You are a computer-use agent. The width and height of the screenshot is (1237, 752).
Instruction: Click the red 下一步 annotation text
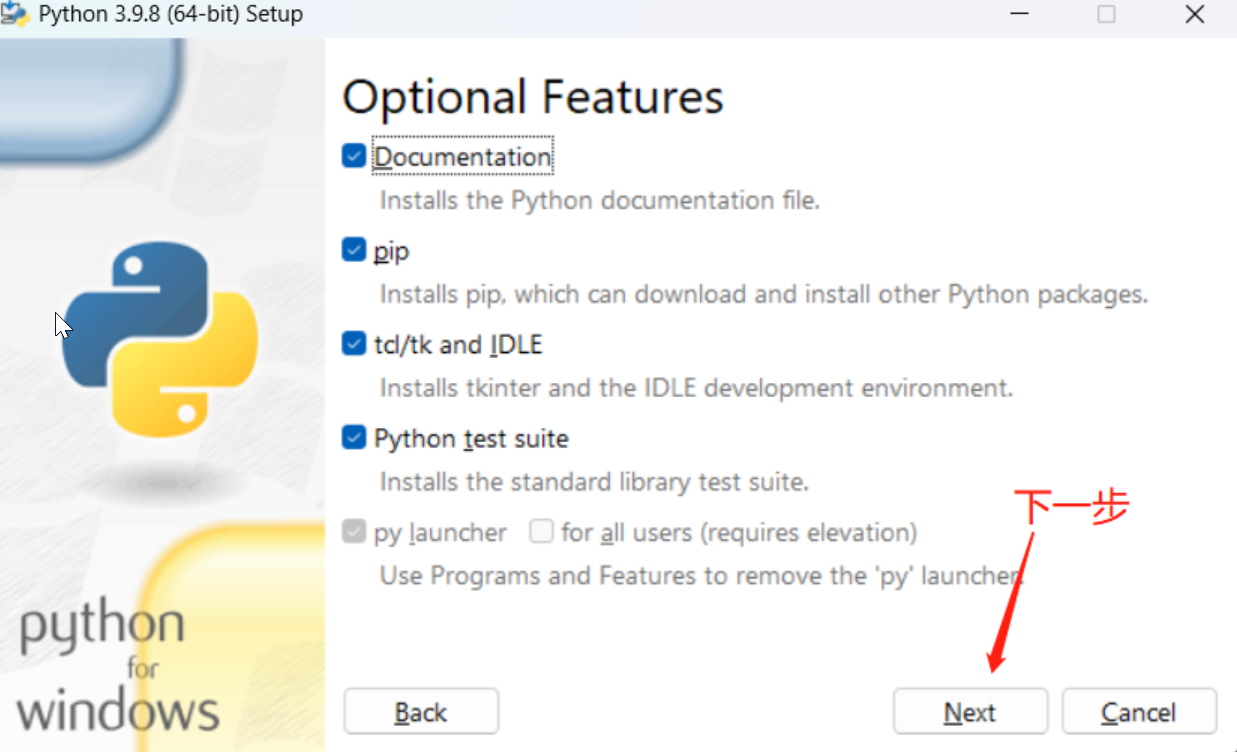point(1071,507)
